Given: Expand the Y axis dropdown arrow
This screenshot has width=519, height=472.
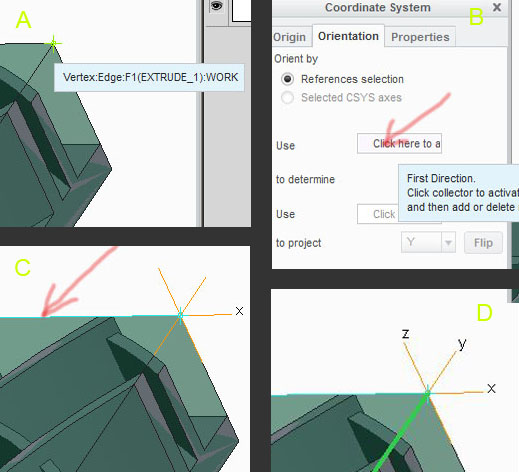Looking at the screenshot, I should [448, 242].
